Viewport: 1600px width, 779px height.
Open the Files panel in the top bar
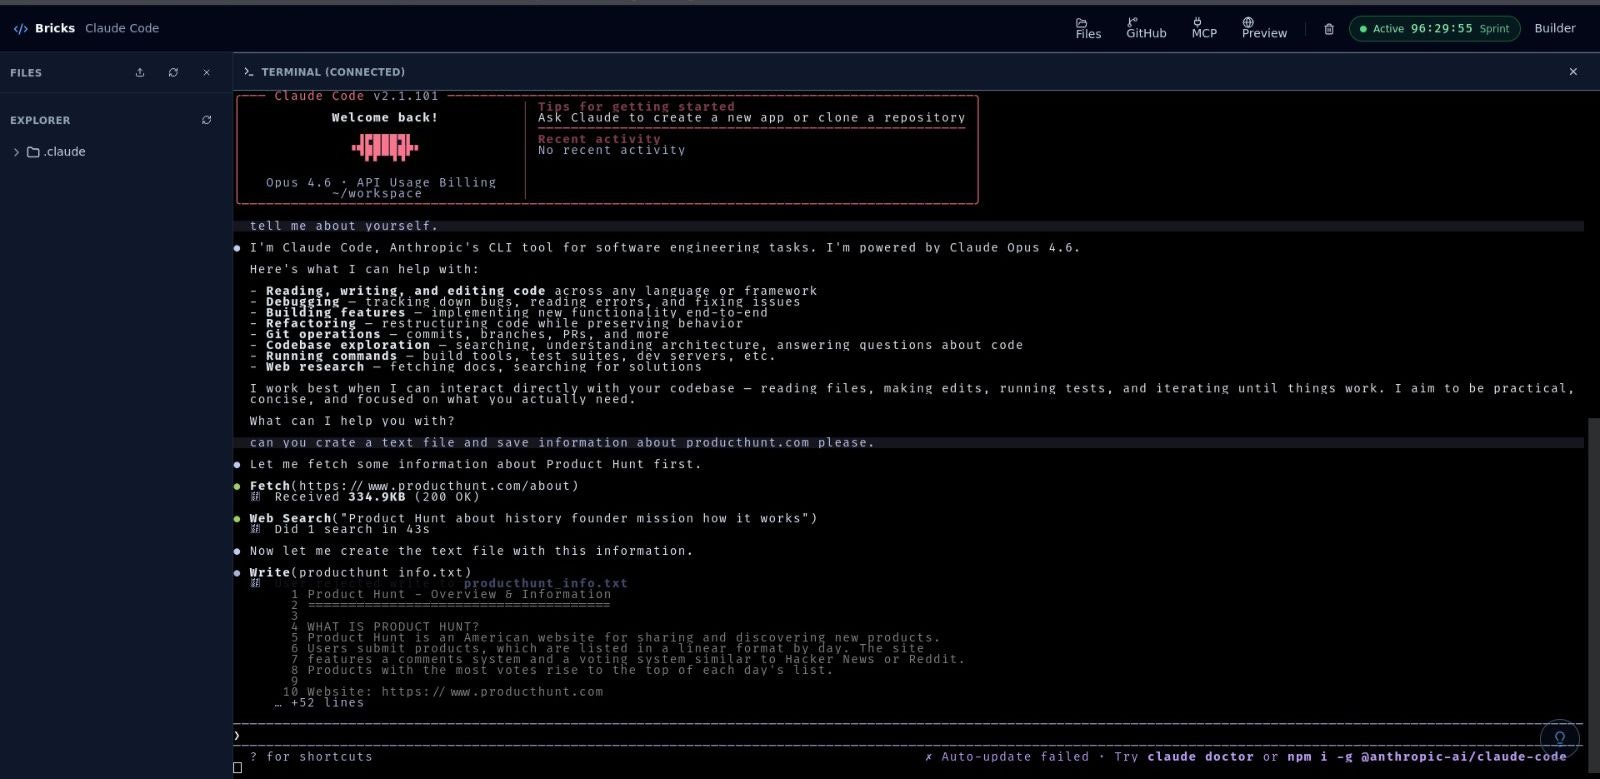pos(1088,28)
